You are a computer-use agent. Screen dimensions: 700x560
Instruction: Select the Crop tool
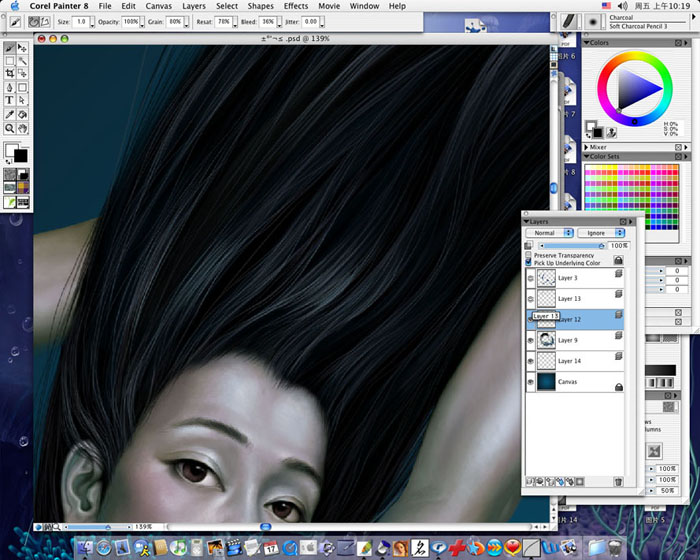(10, 73)
